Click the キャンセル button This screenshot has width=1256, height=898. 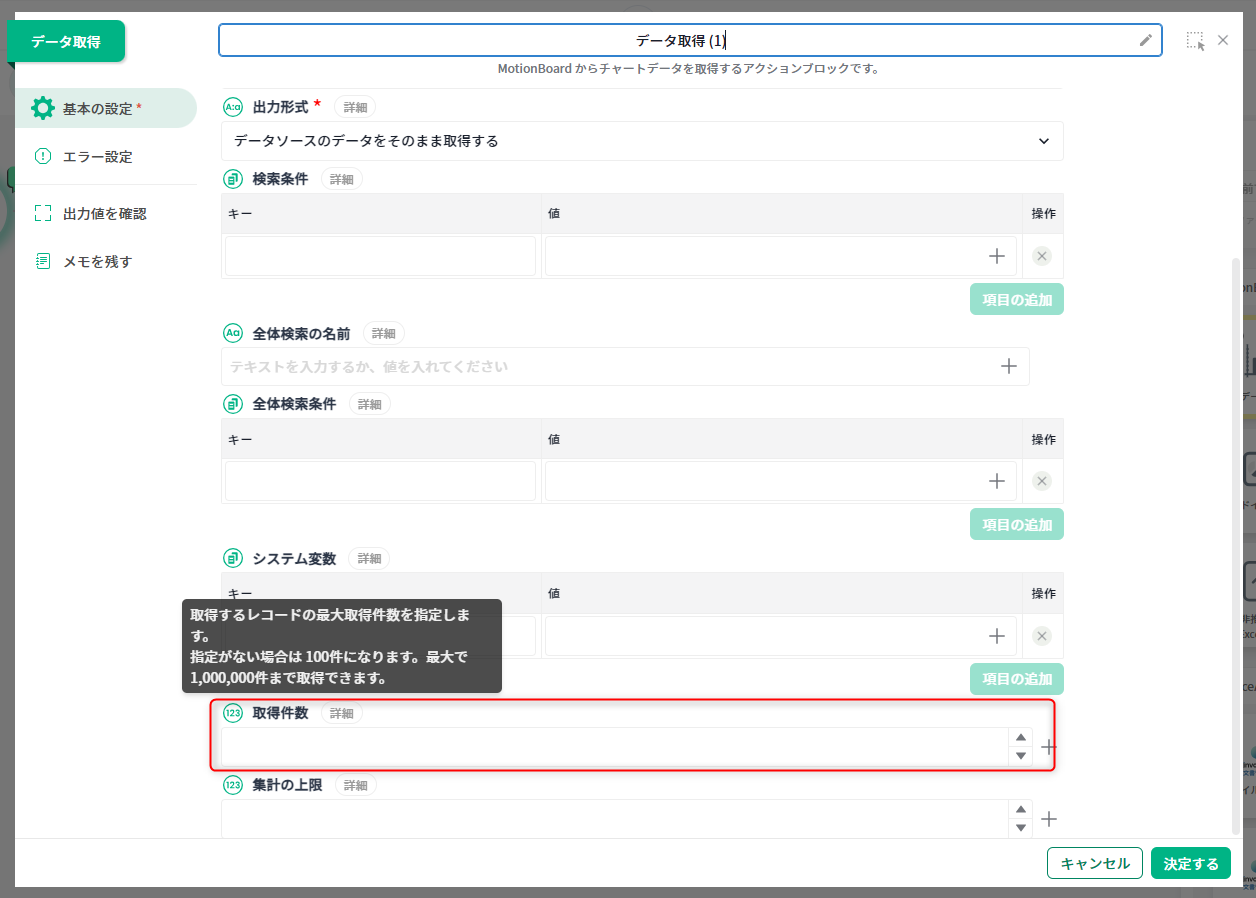click(x=1095, y=863)
